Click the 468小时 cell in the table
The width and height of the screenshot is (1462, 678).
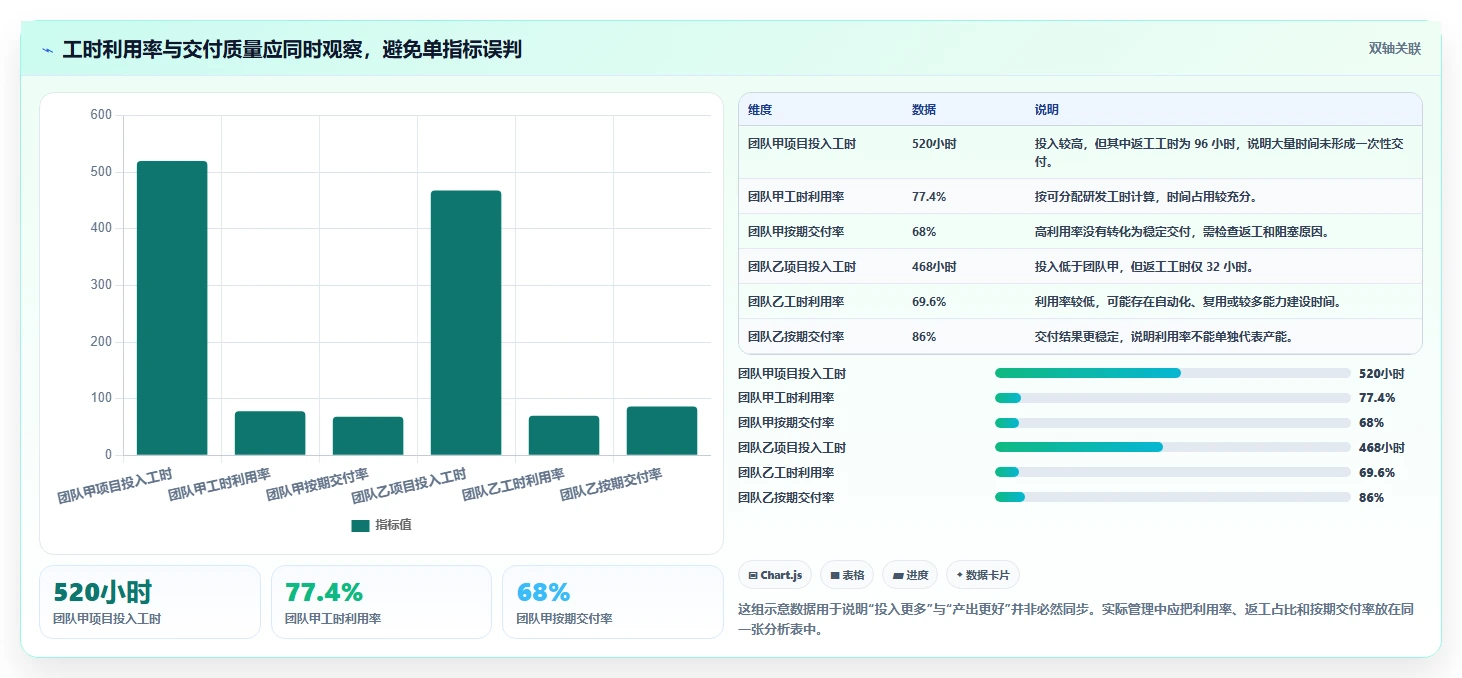coord(934,267)
